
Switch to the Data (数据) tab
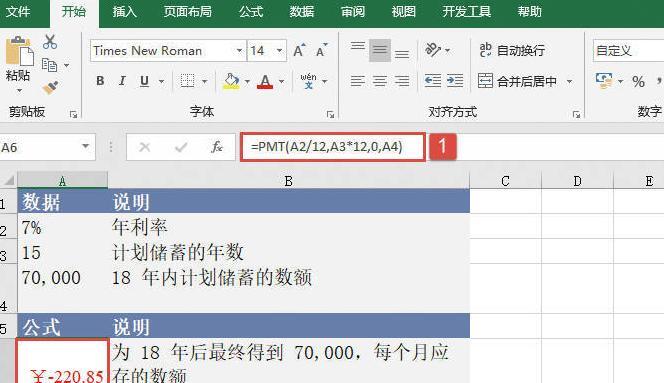point(302,11)
